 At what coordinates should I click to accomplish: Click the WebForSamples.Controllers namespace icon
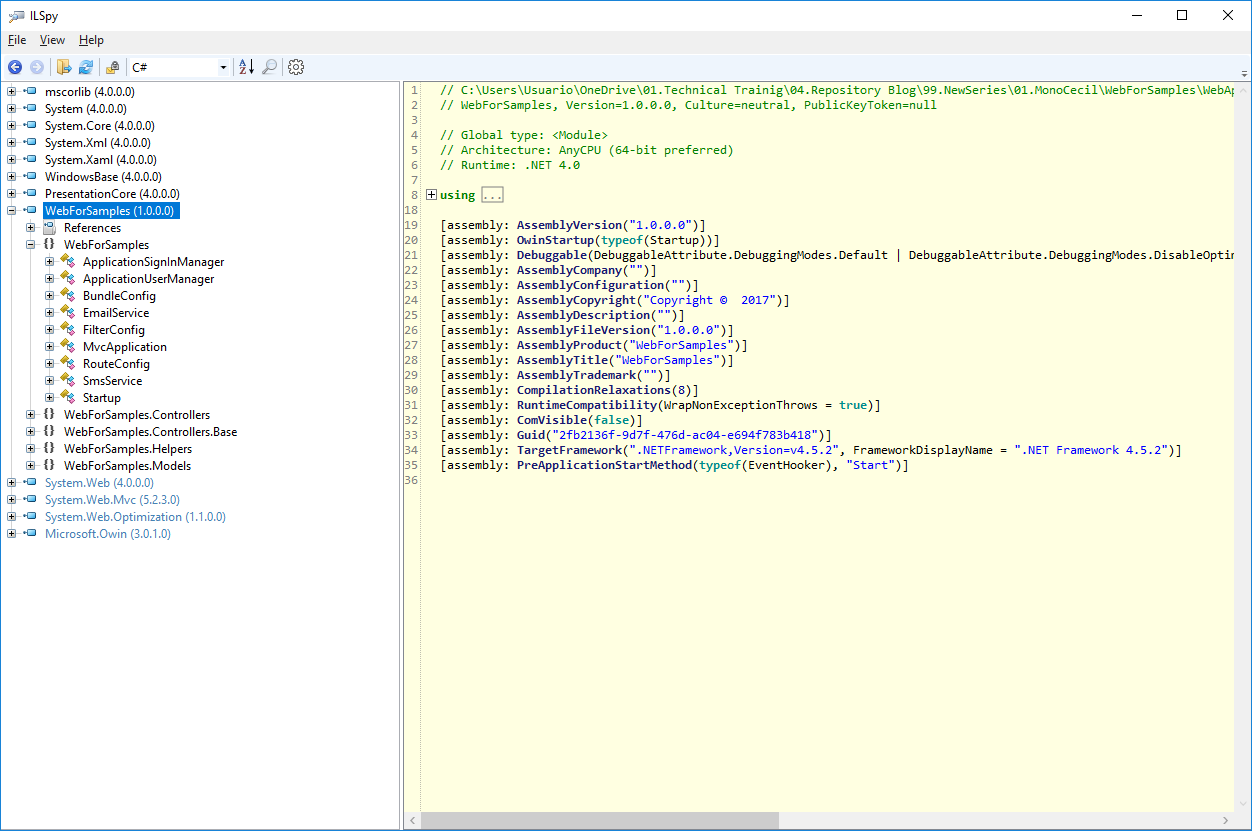click(49, 415)
